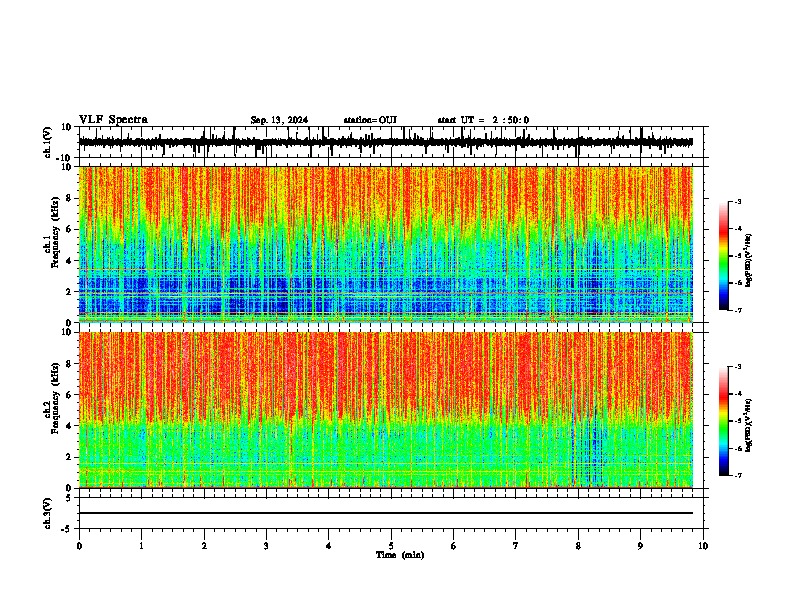Click the 'ch.1(V)' waveform axis label
This screenshot has height=612, width=792.
click(48, 142)
